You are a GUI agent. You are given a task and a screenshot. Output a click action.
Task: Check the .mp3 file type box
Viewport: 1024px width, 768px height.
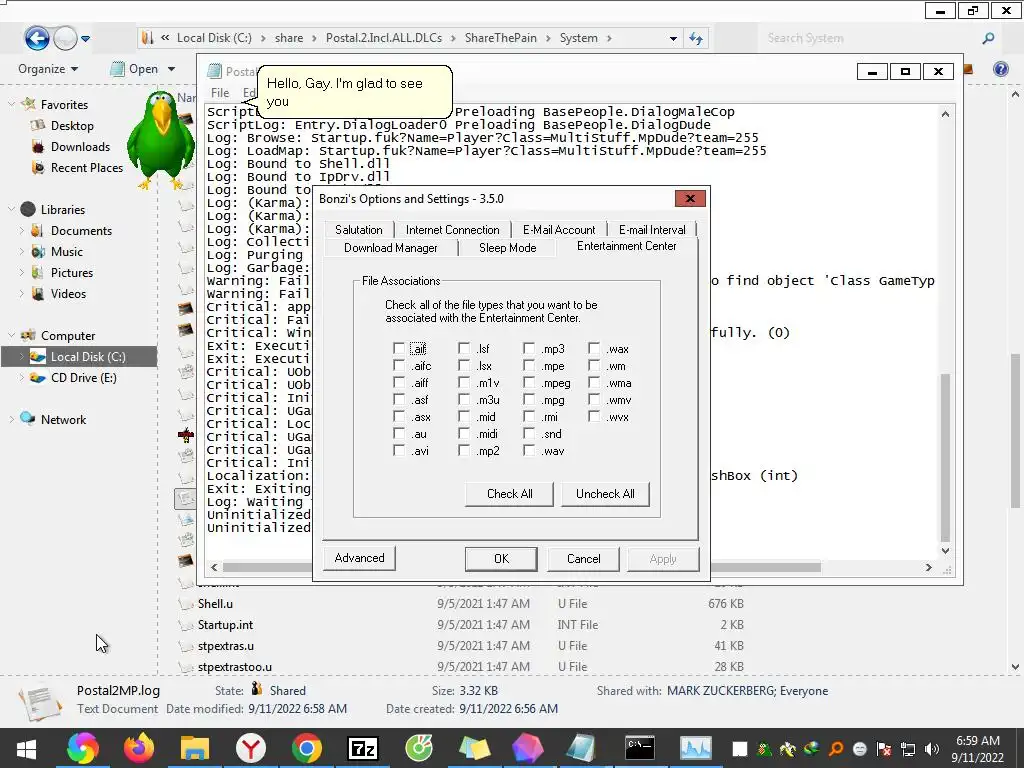pyautogui.click(x=529, y=349)
